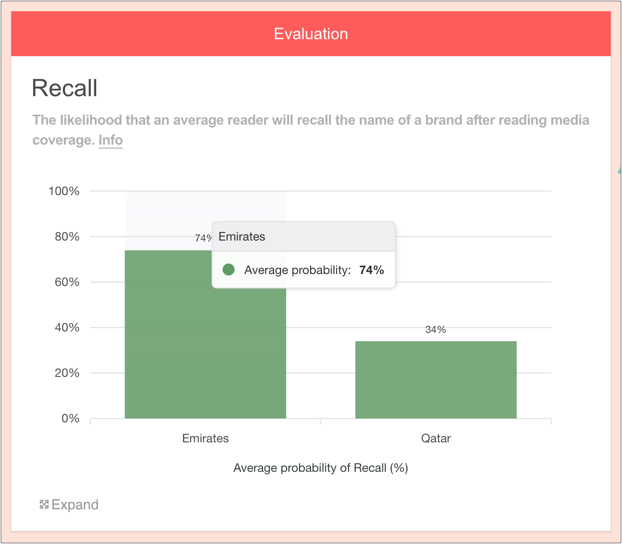622x544 pixels.
Task: Click the 0% y-axis label
Action: 70,419
